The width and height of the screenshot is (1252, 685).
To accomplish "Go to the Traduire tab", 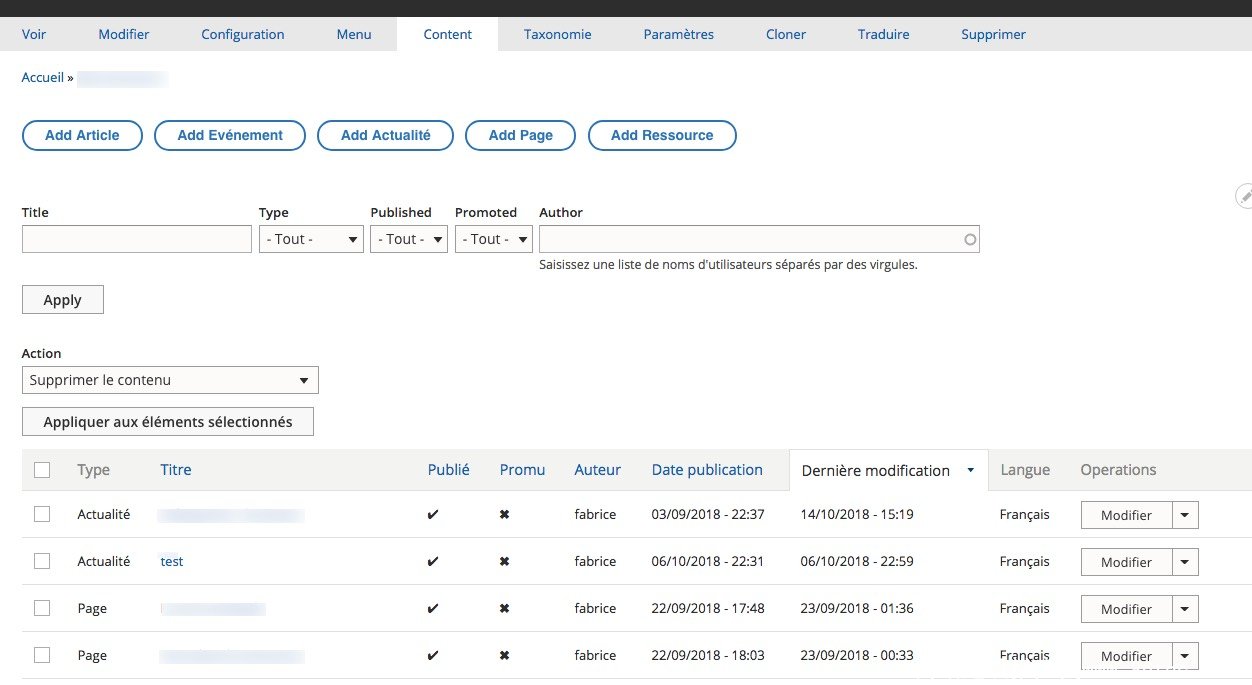I will point(884,34).
